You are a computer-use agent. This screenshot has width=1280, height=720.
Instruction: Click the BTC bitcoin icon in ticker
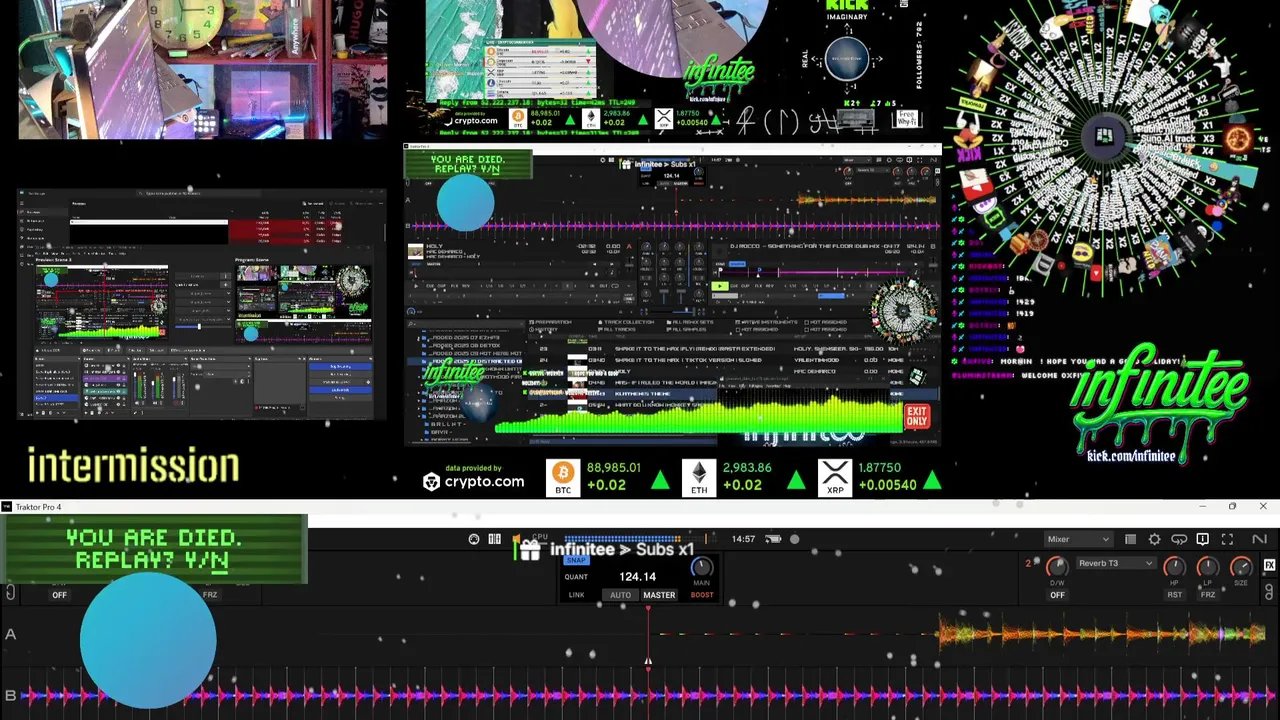(x=563, y=477)
